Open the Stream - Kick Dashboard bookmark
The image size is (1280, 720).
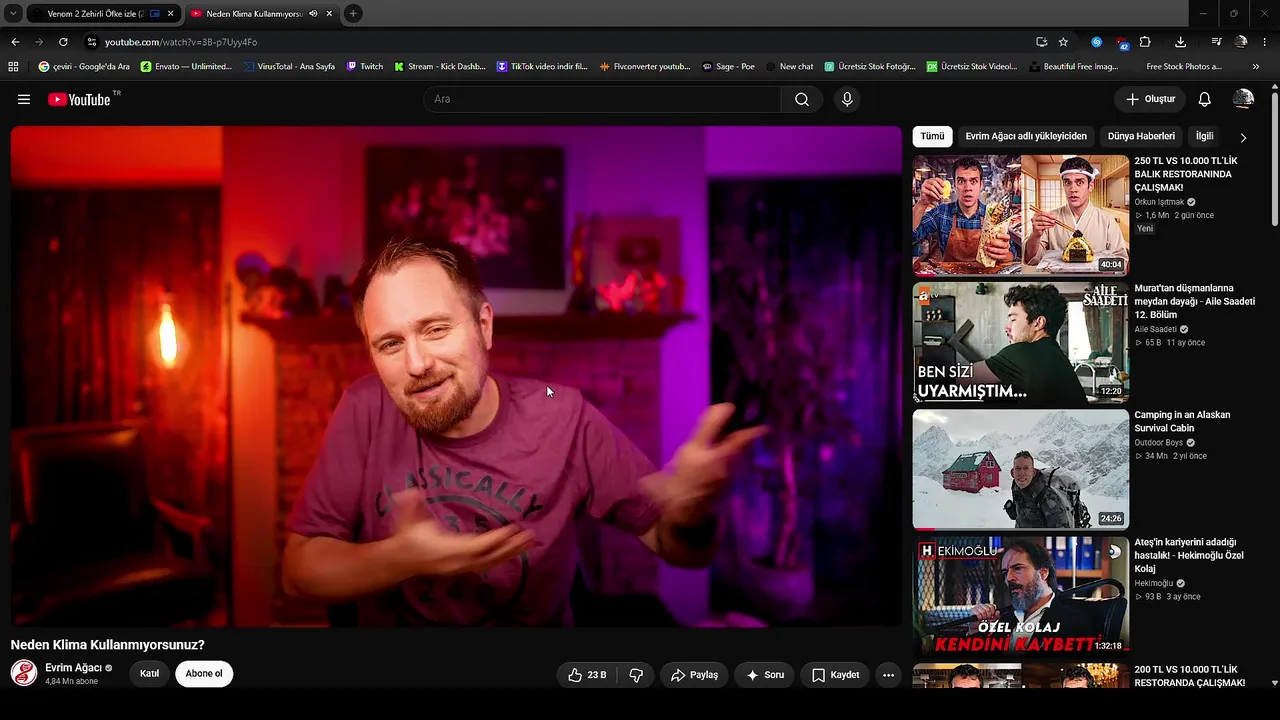[x=440, y=67]
